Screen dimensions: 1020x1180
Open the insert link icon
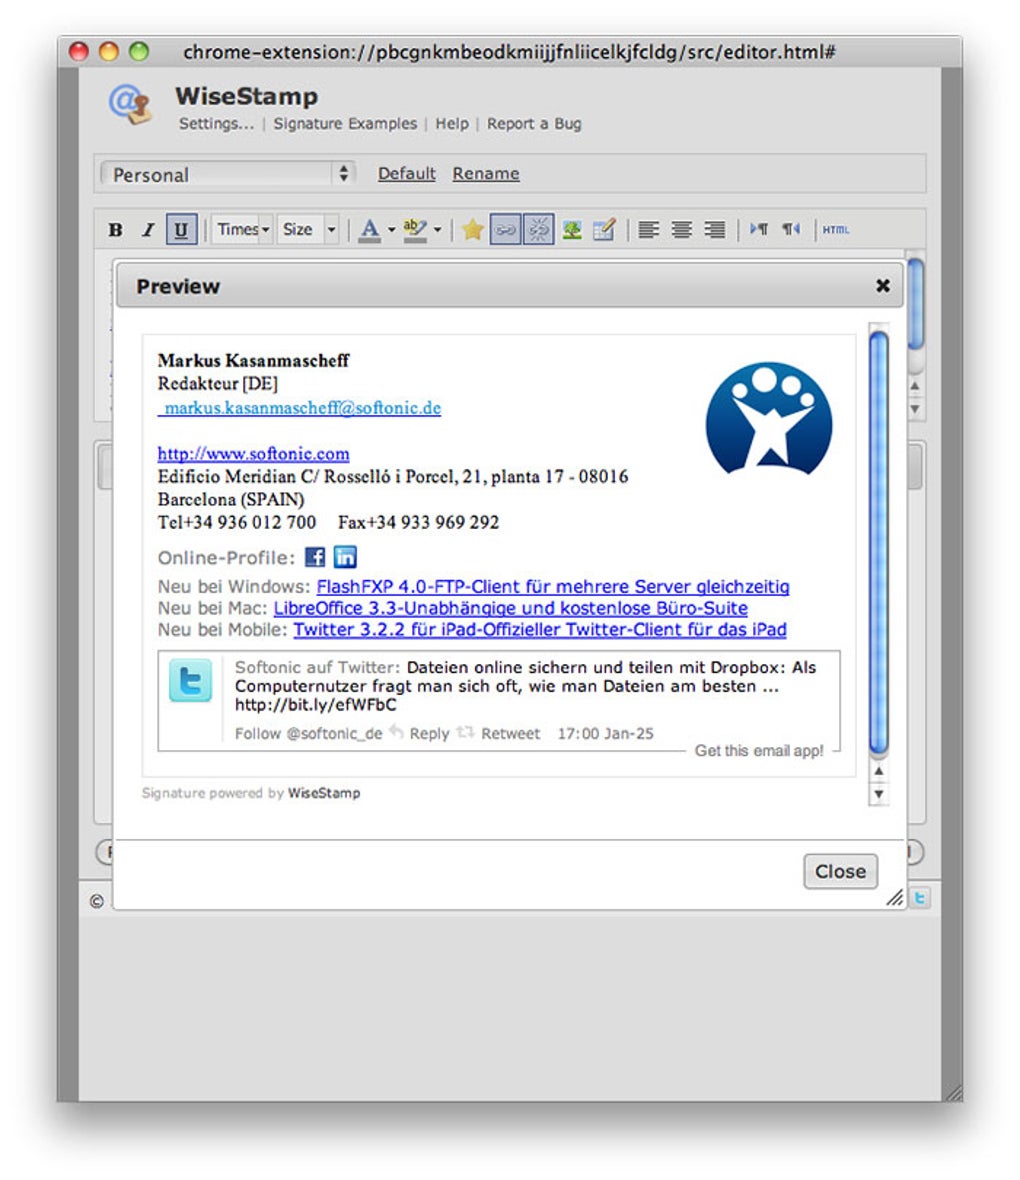click(x=503, y=229)
